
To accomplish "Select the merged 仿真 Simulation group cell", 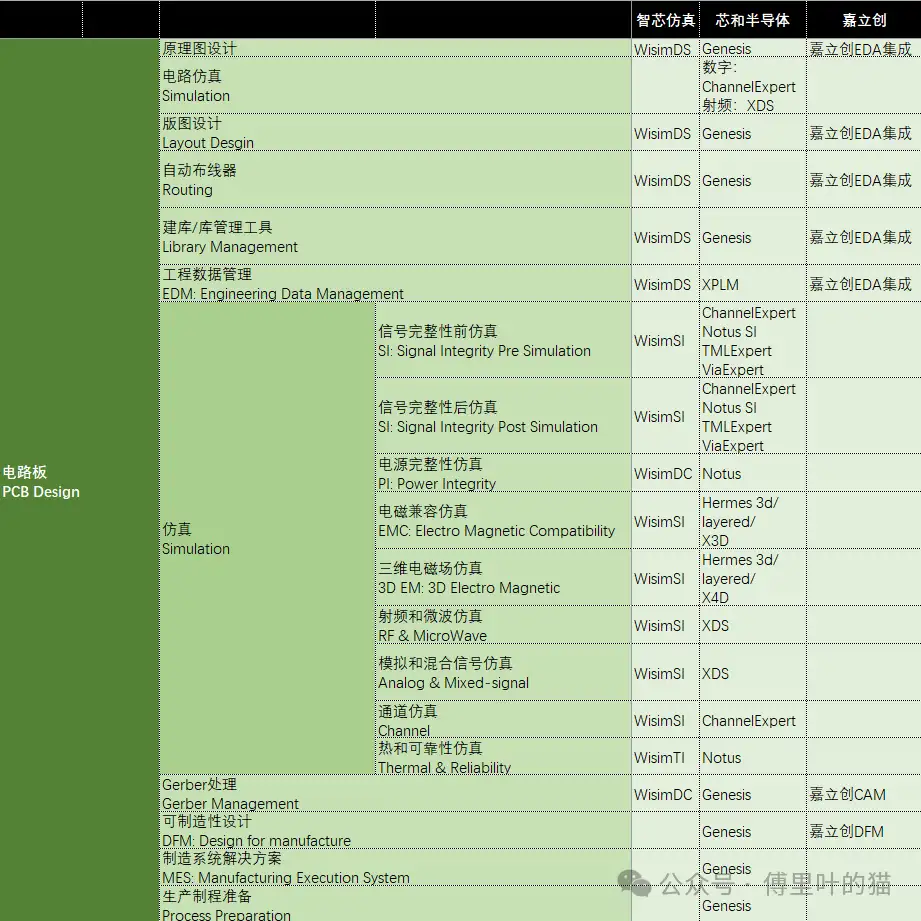I will tap(267, 539).
